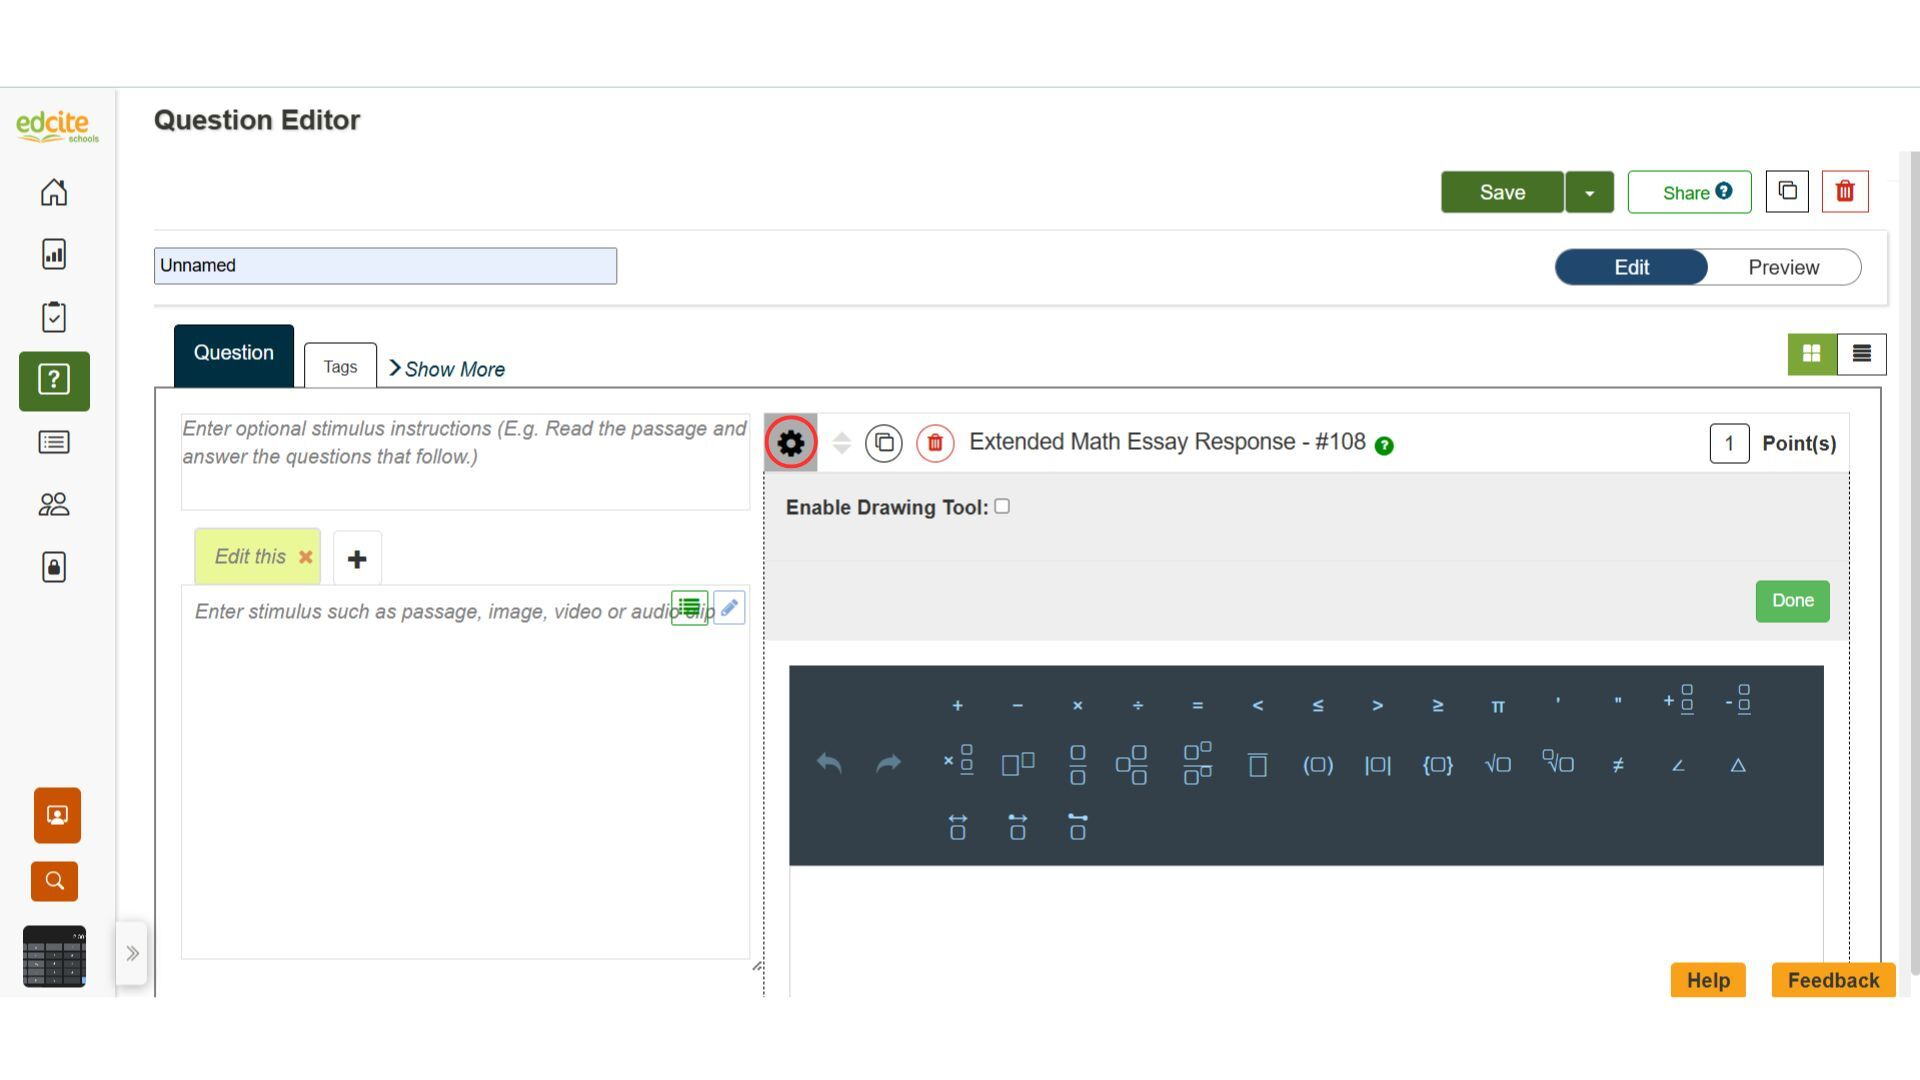
Task: Insert square root symbol from math toolbar
Action: [1497, 765]
